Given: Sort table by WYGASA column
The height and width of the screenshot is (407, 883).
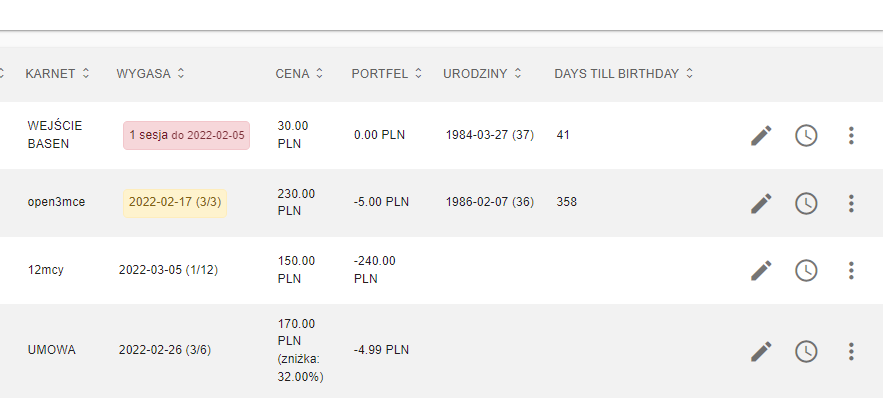Looking at the screenshot, I should (150, 74).
